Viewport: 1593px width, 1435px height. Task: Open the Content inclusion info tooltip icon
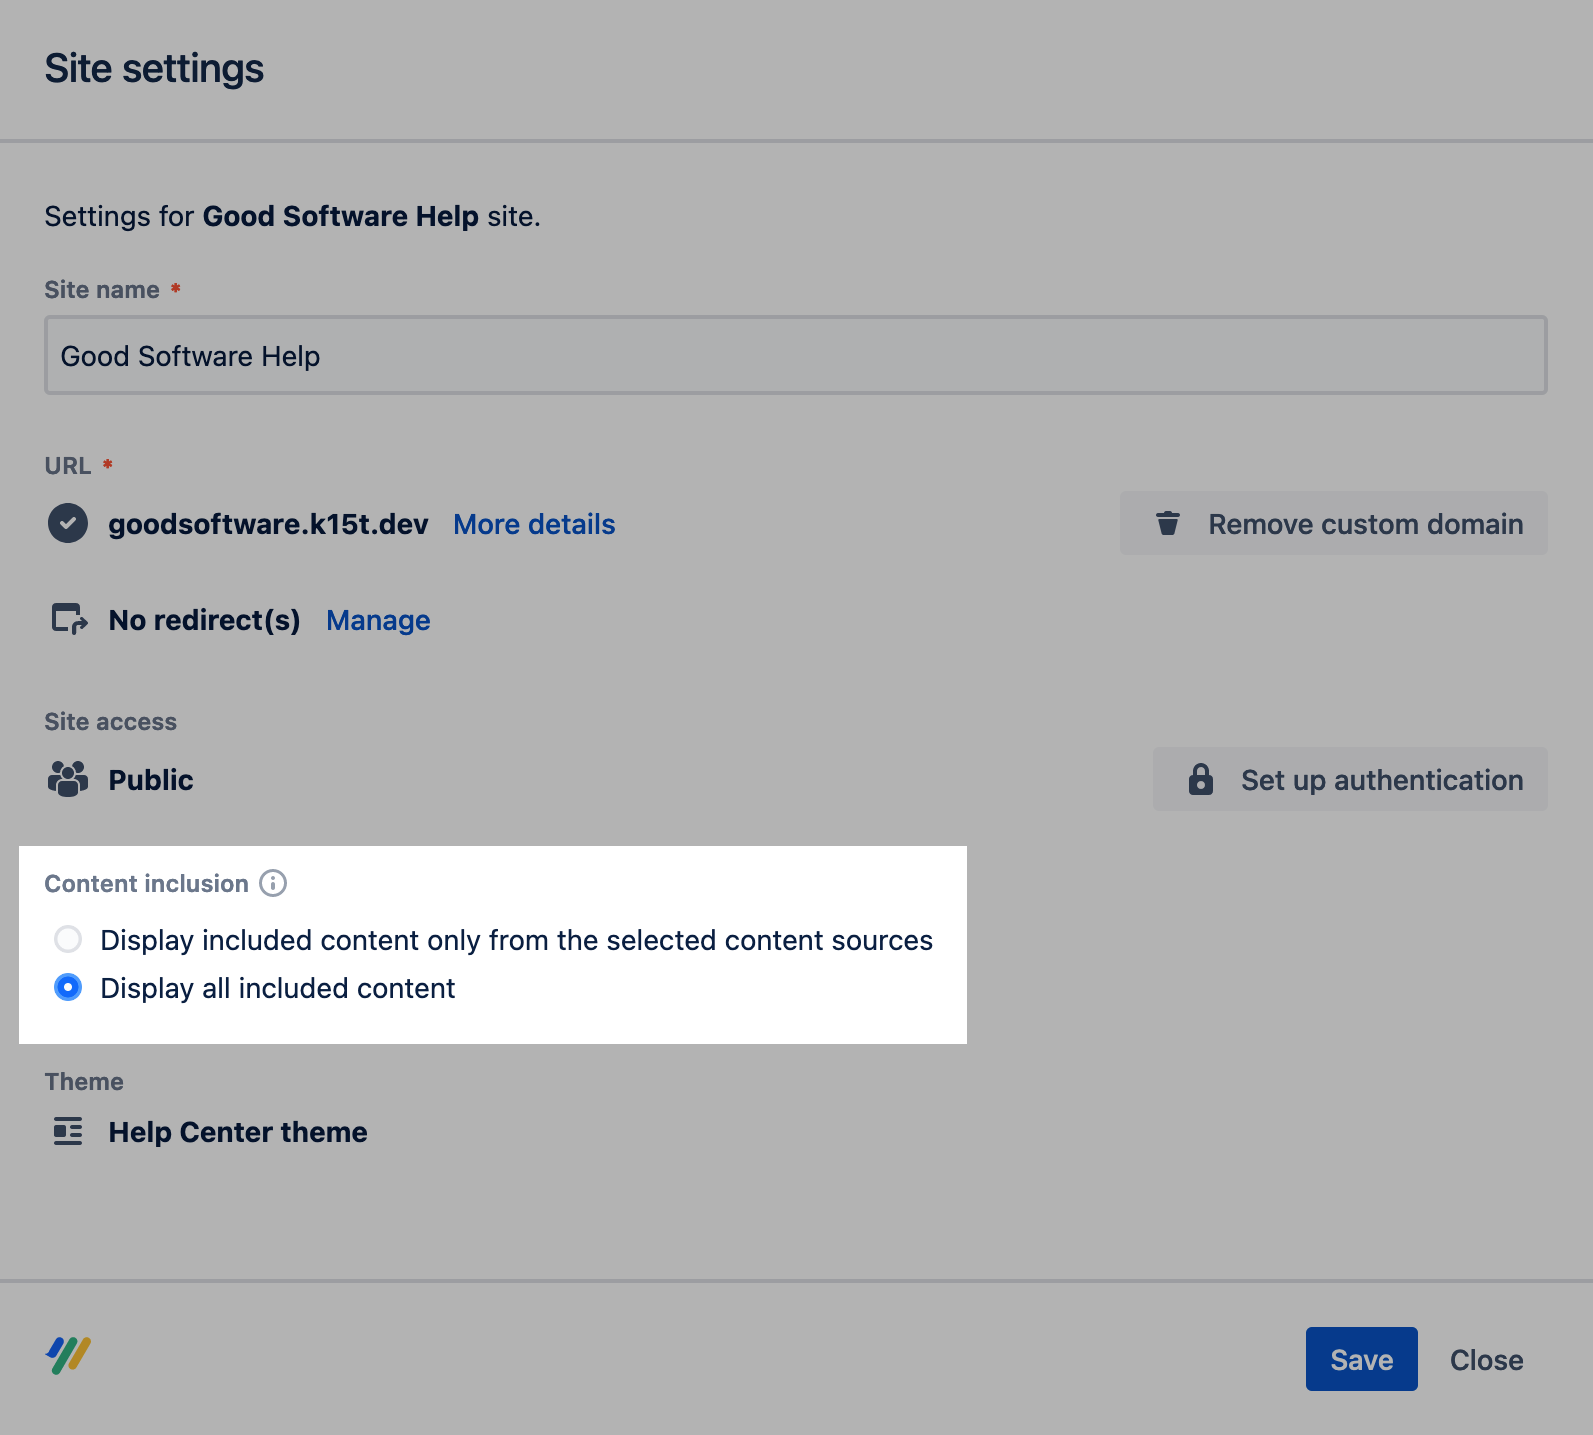(273, 883)
